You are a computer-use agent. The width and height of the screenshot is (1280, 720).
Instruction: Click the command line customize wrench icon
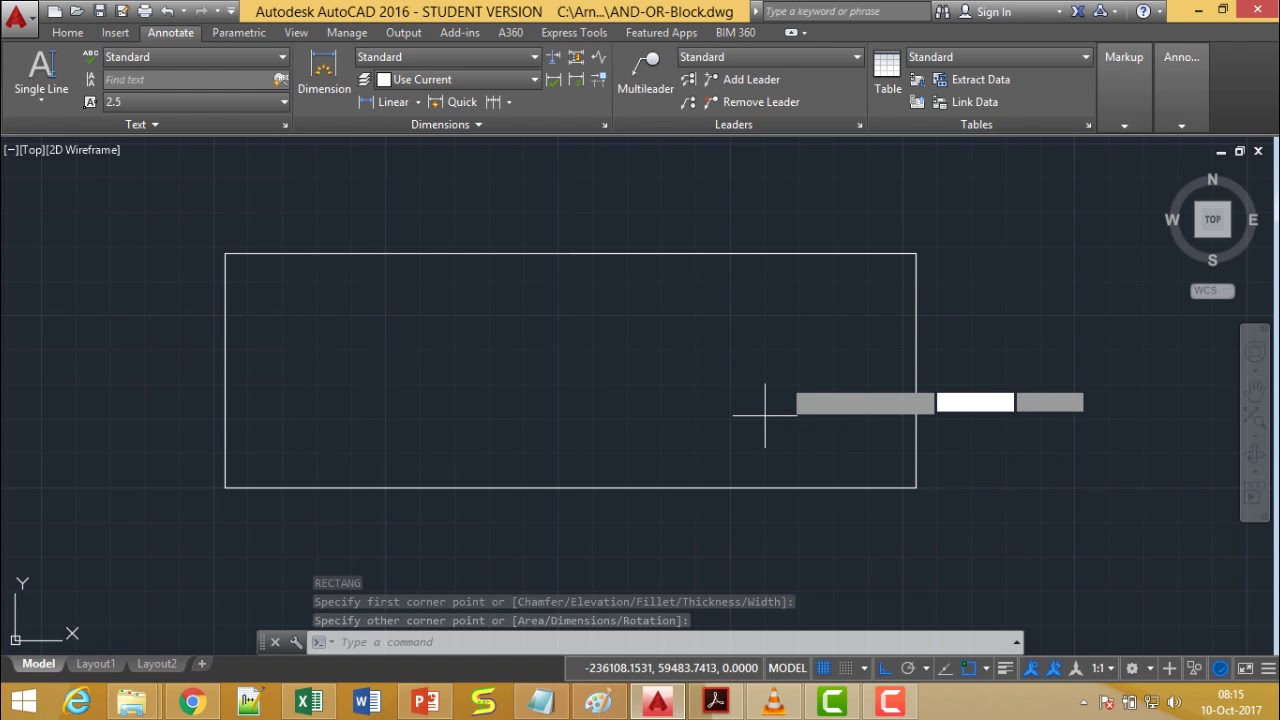point(296,642)
